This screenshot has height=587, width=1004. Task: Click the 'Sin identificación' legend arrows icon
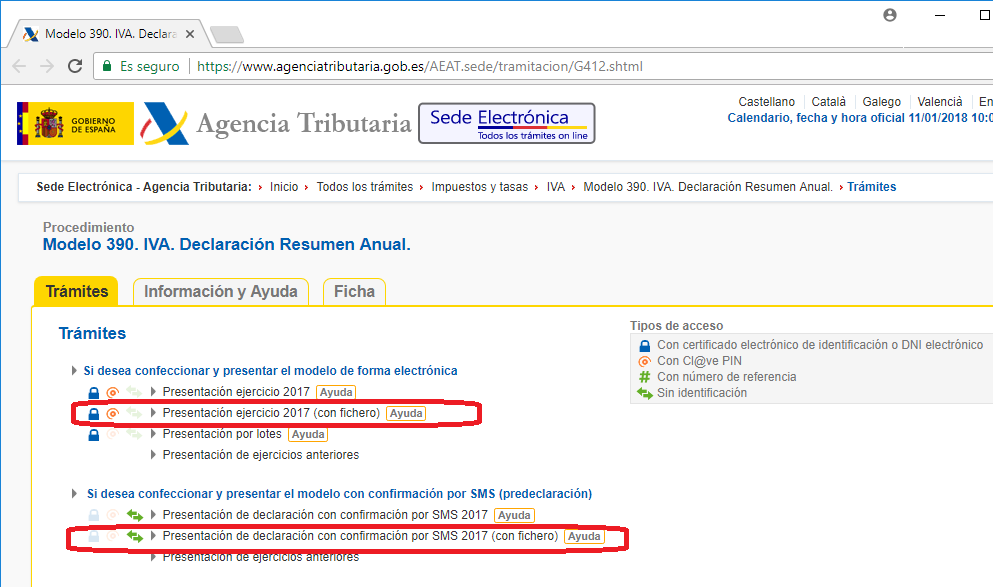pyautogui.click(x=645, y=393)
